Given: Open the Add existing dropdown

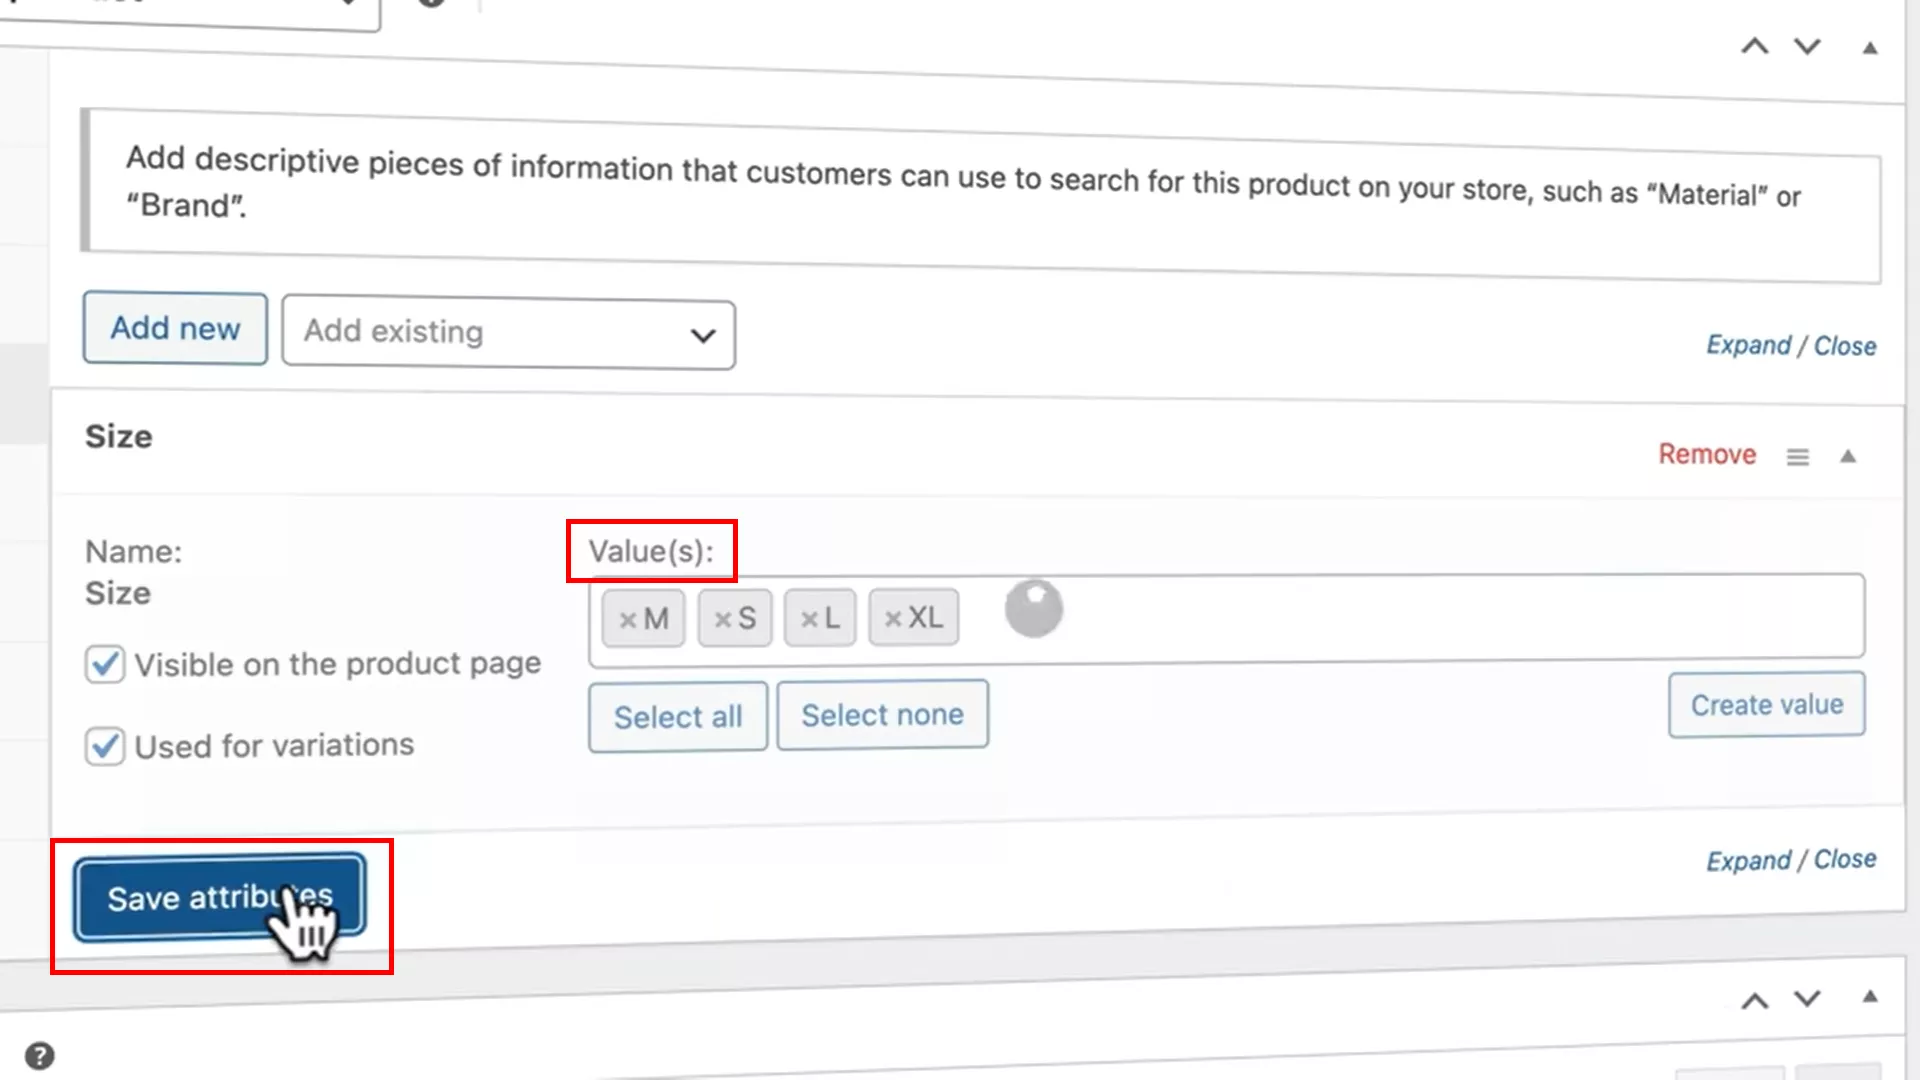Looking at the screenshot, I should pyautogui.click(x=508, y=334).
